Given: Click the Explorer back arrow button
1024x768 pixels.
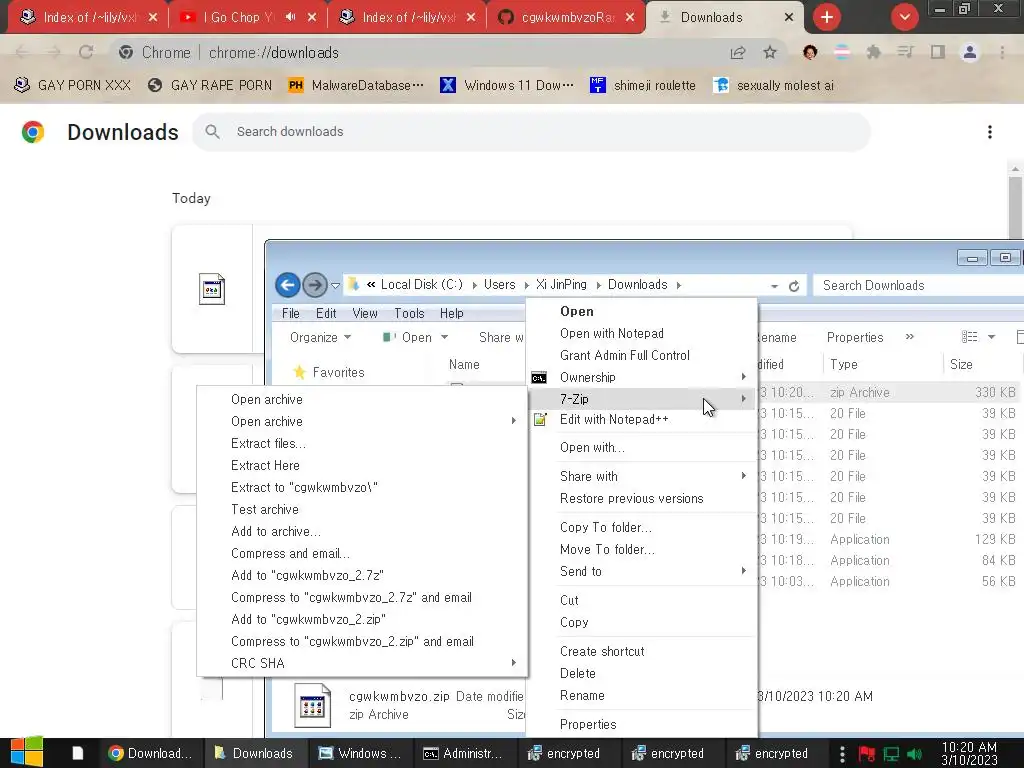Looking at the screenshot, I should [x=287, y=285].
